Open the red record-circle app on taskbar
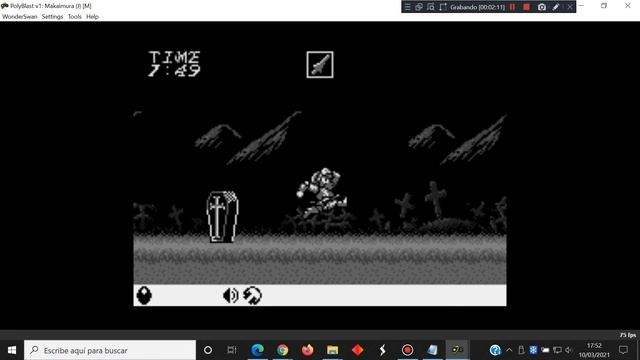 click(407, 350)
